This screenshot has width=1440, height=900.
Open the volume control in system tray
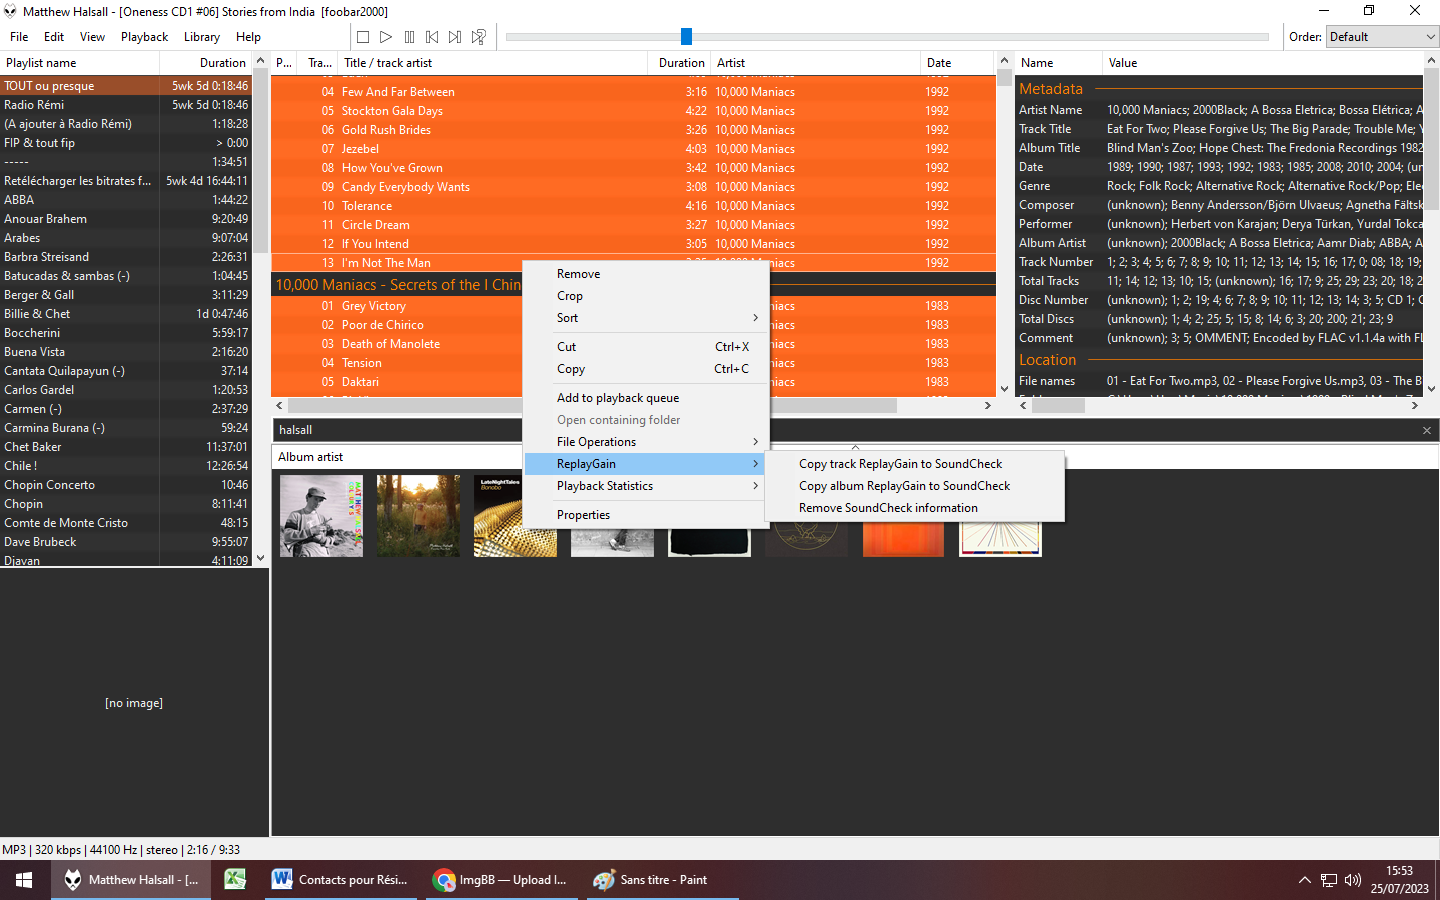[1353, 880]
